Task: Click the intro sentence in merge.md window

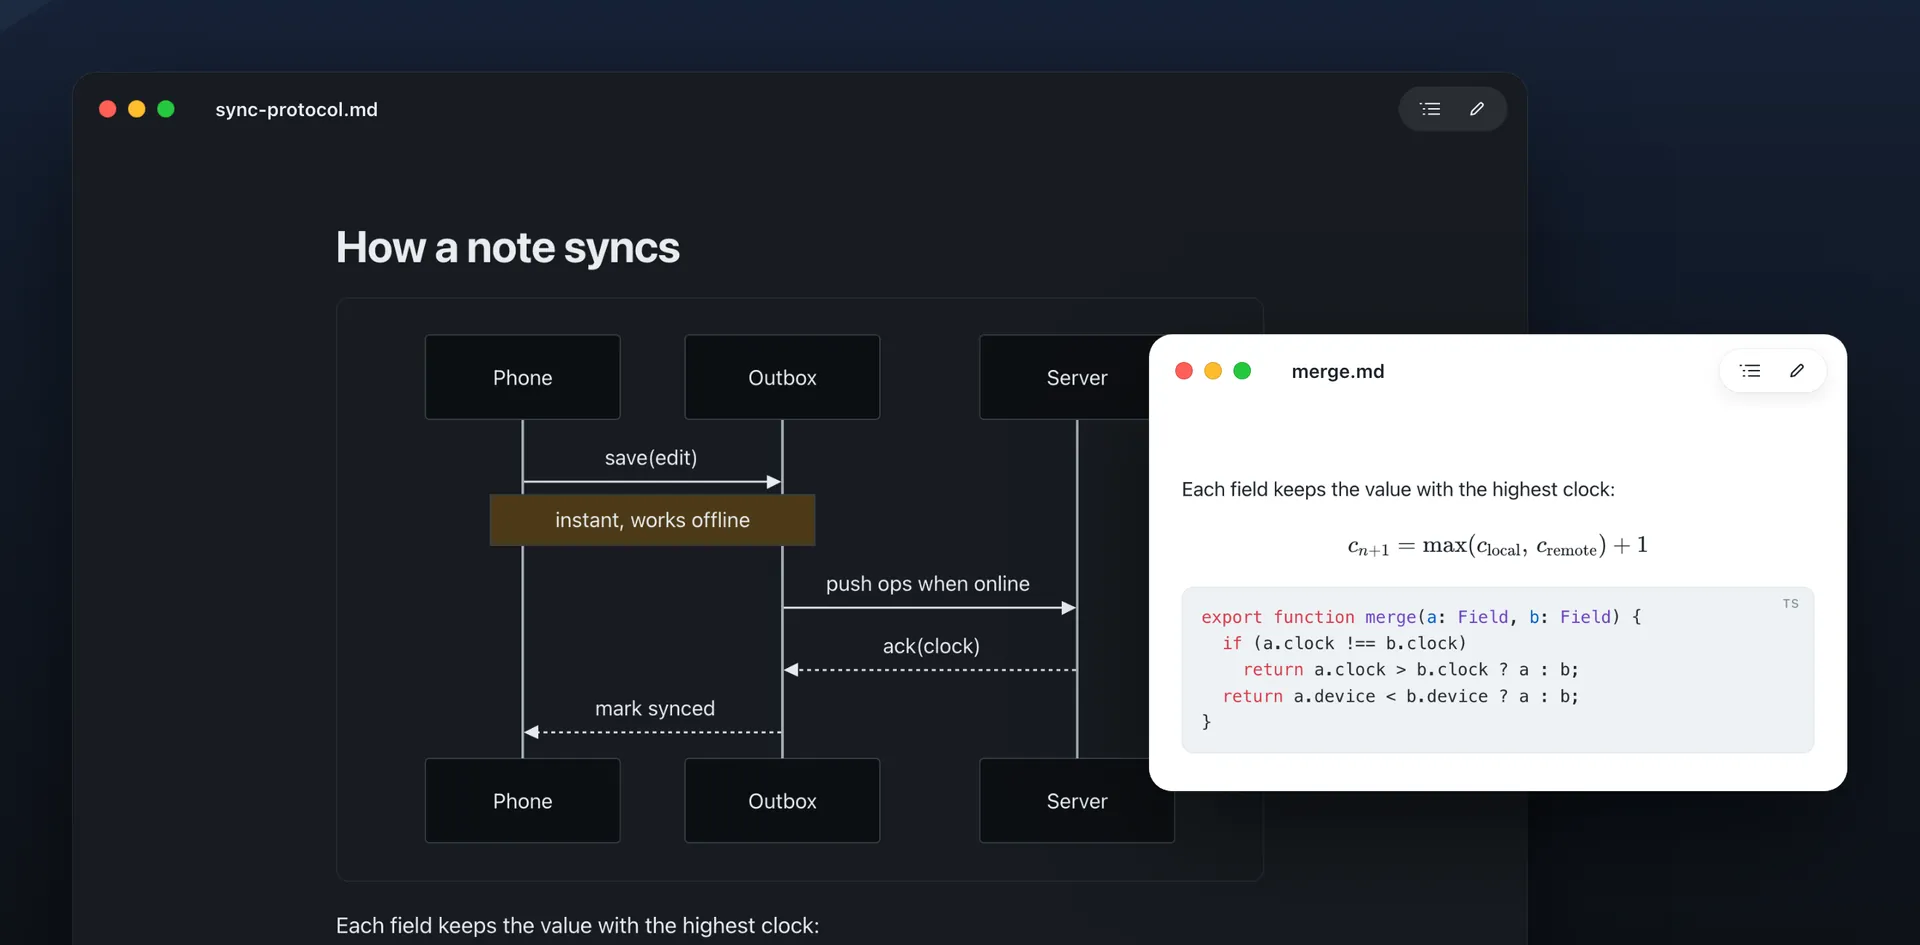Action: tap(1398, 489)
